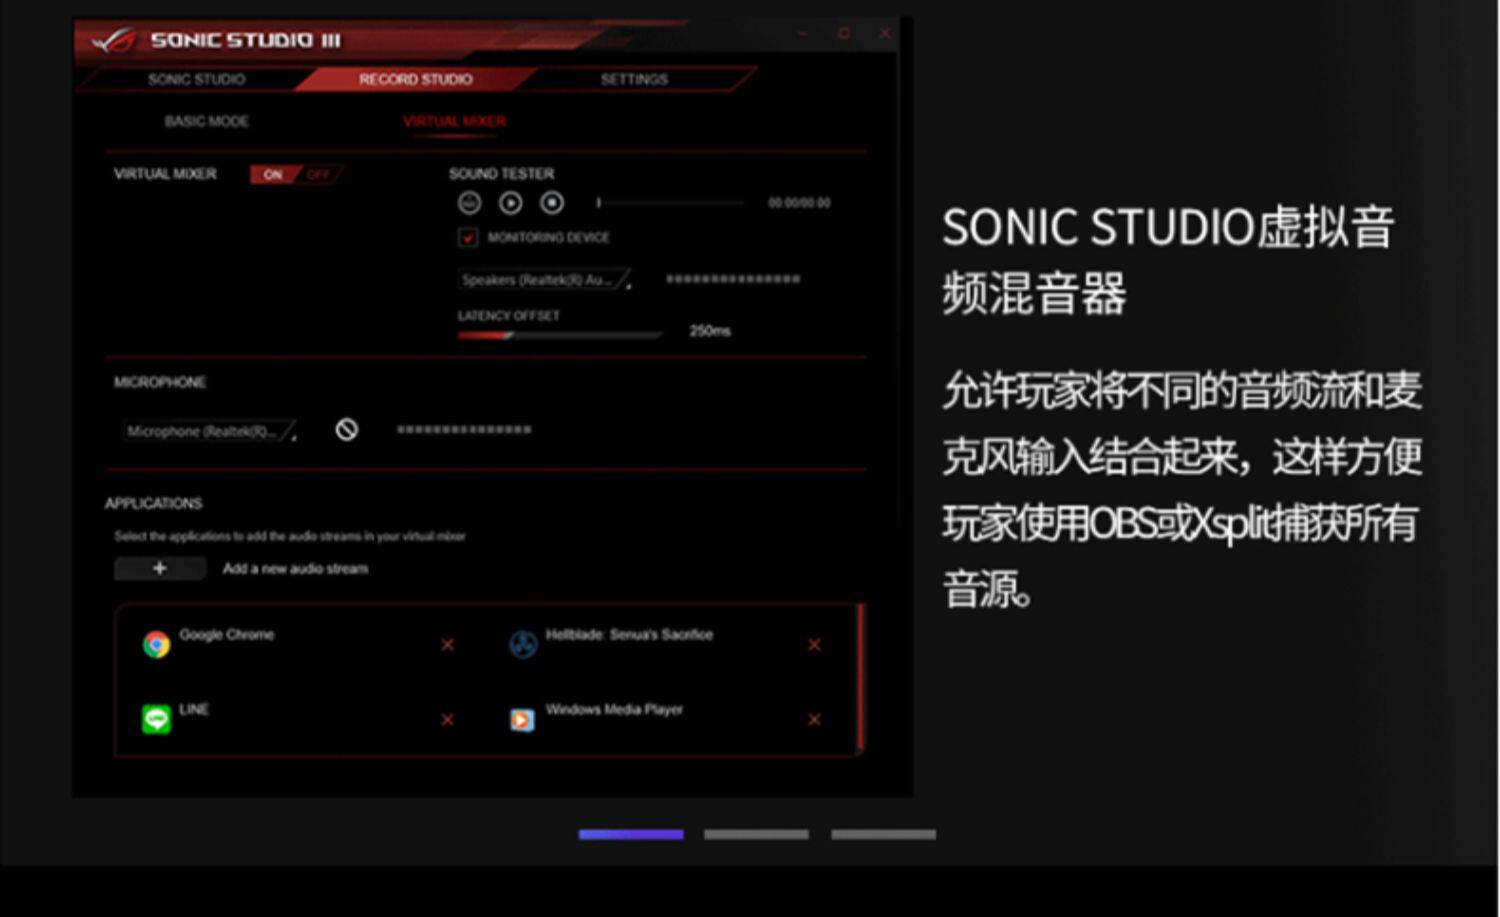The height and width of the screenshot is (917, 1500).
Task: Open the Microphone (Realtek) device dropdown
Action: (209, 431)
